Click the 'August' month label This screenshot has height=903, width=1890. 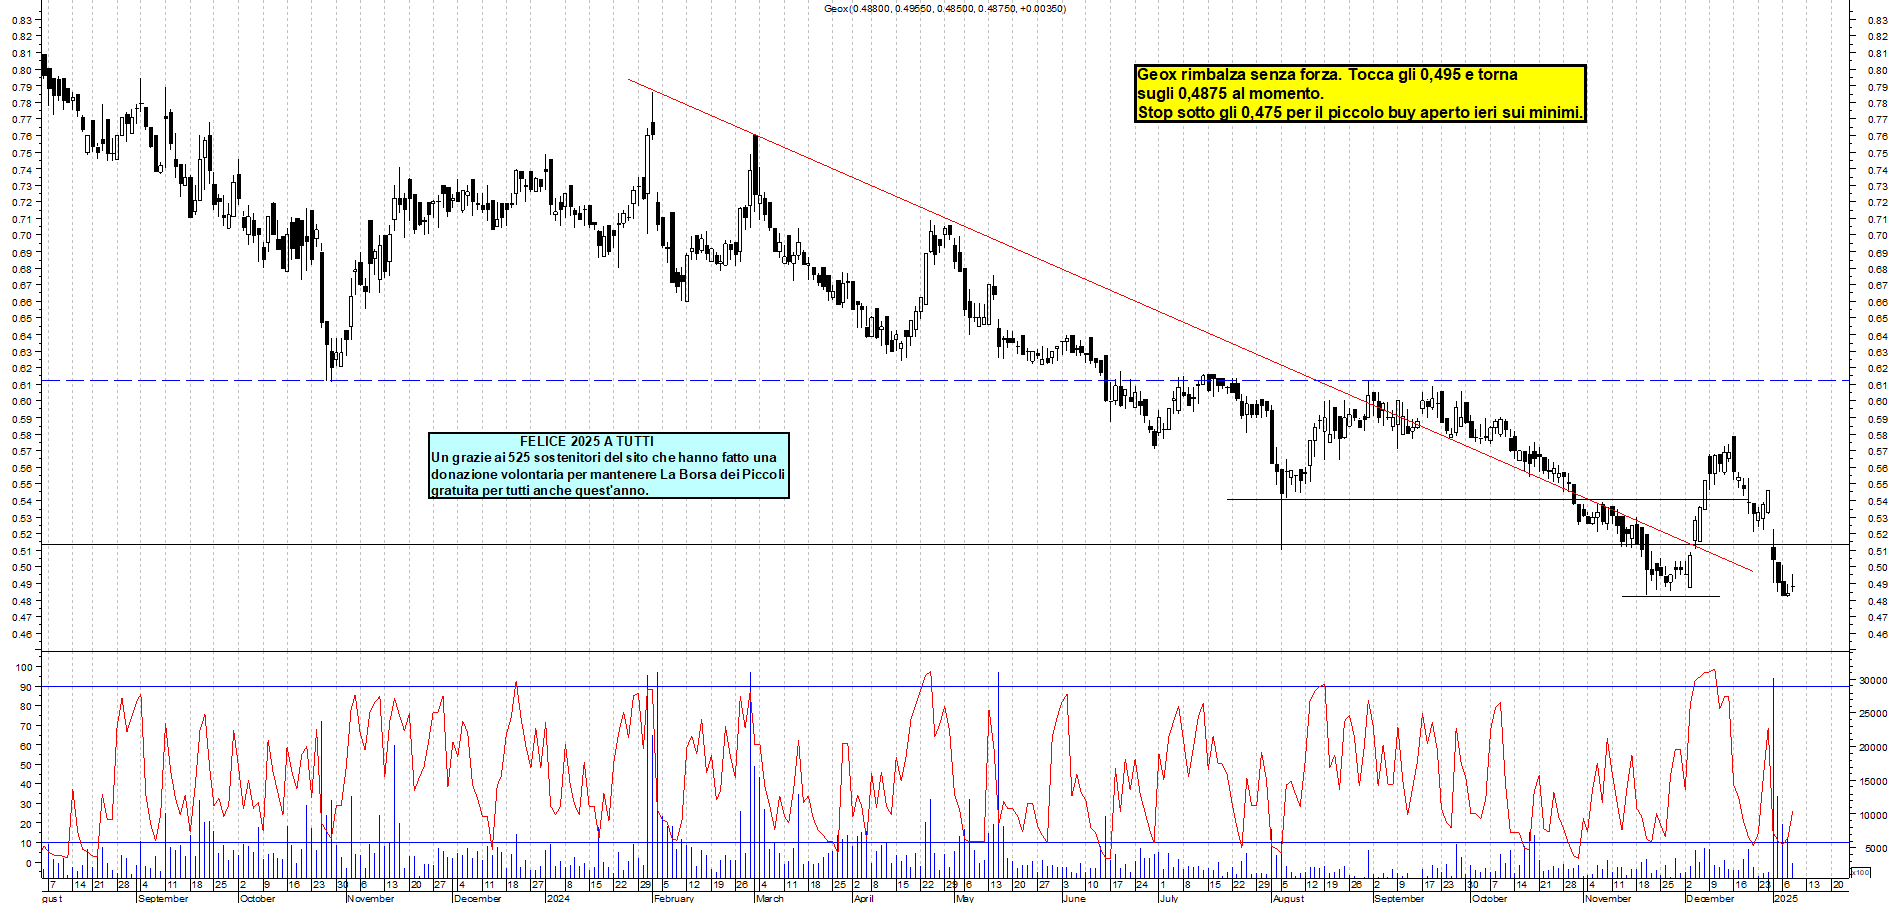pyautogui.click(x=1288, y=898)
